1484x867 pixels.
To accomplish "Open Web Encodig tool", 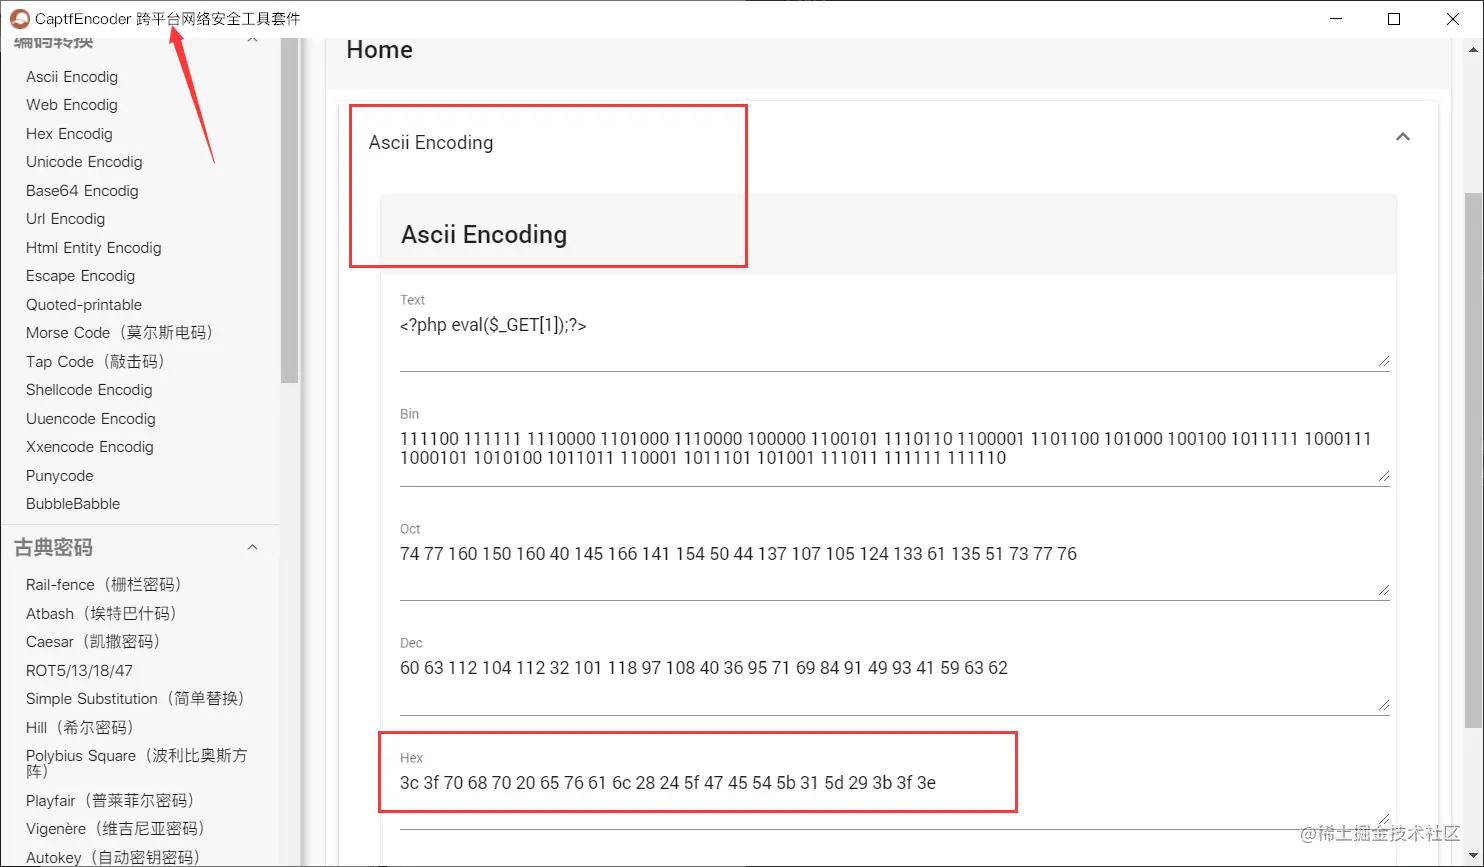I will (72, 105).
